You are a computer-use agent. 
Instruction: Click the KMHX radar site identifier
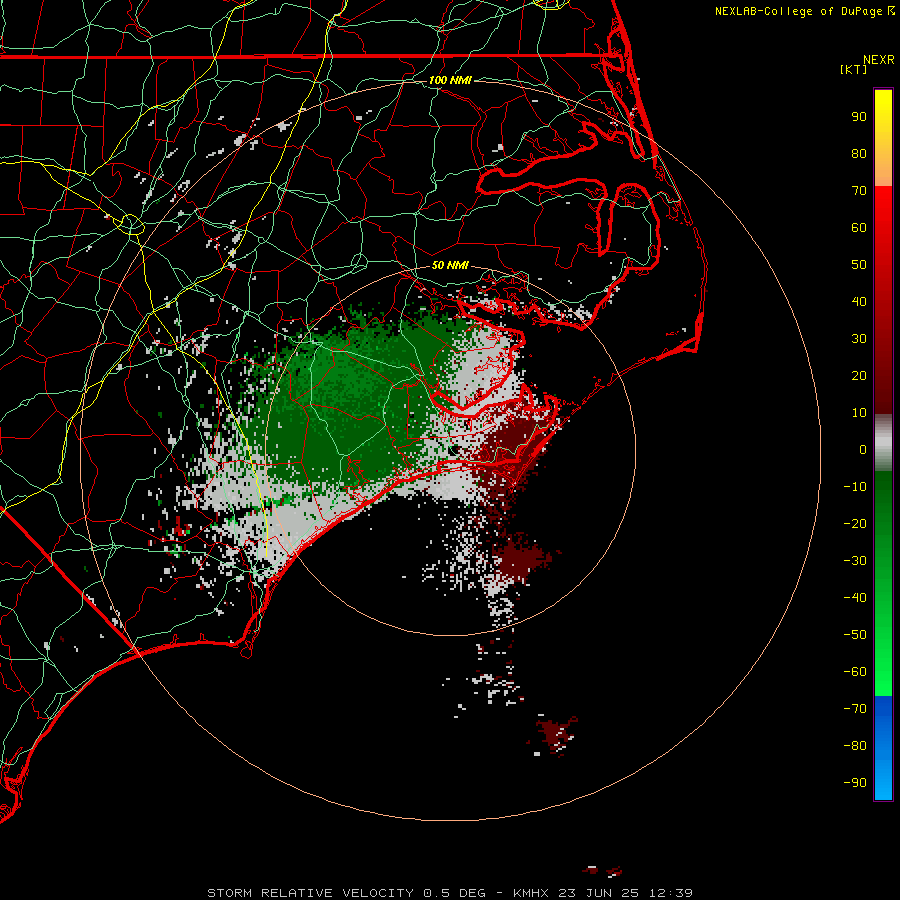pos(531,893)
